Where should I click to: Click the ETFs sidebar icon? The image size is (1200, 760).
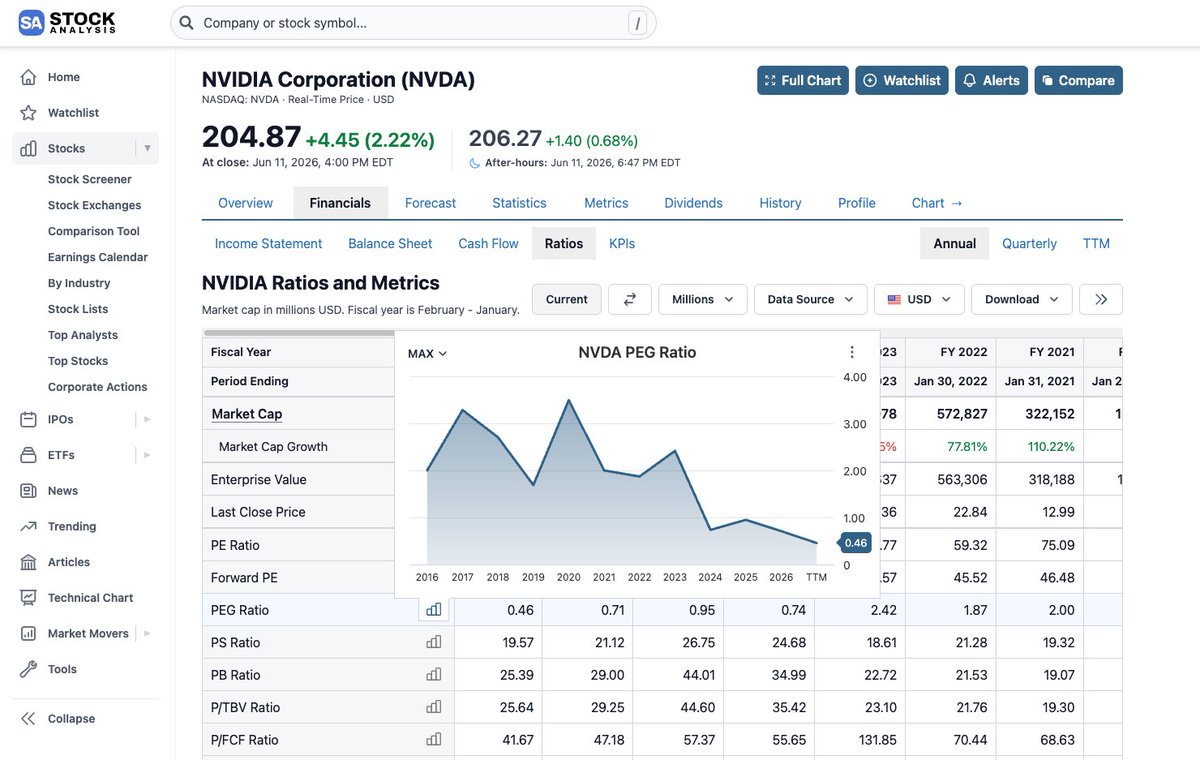(29, 455)
